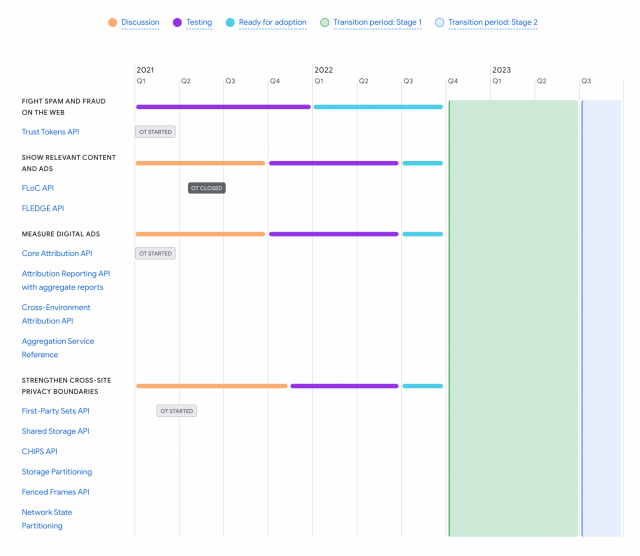The image size is (640, 556).
Task: Click OT STARTED badge beside Trust Tokens API
Action: [x=155, y=132]
